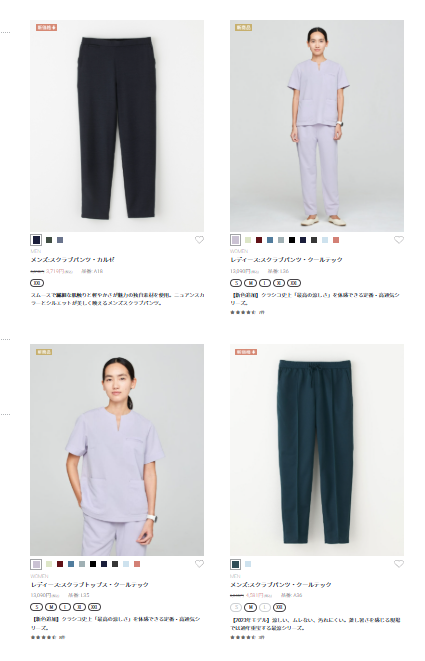The image size is (425, 661).
Task: Favorite the ladies' lavender scrub pants (heart)
Action: [399, 240]
